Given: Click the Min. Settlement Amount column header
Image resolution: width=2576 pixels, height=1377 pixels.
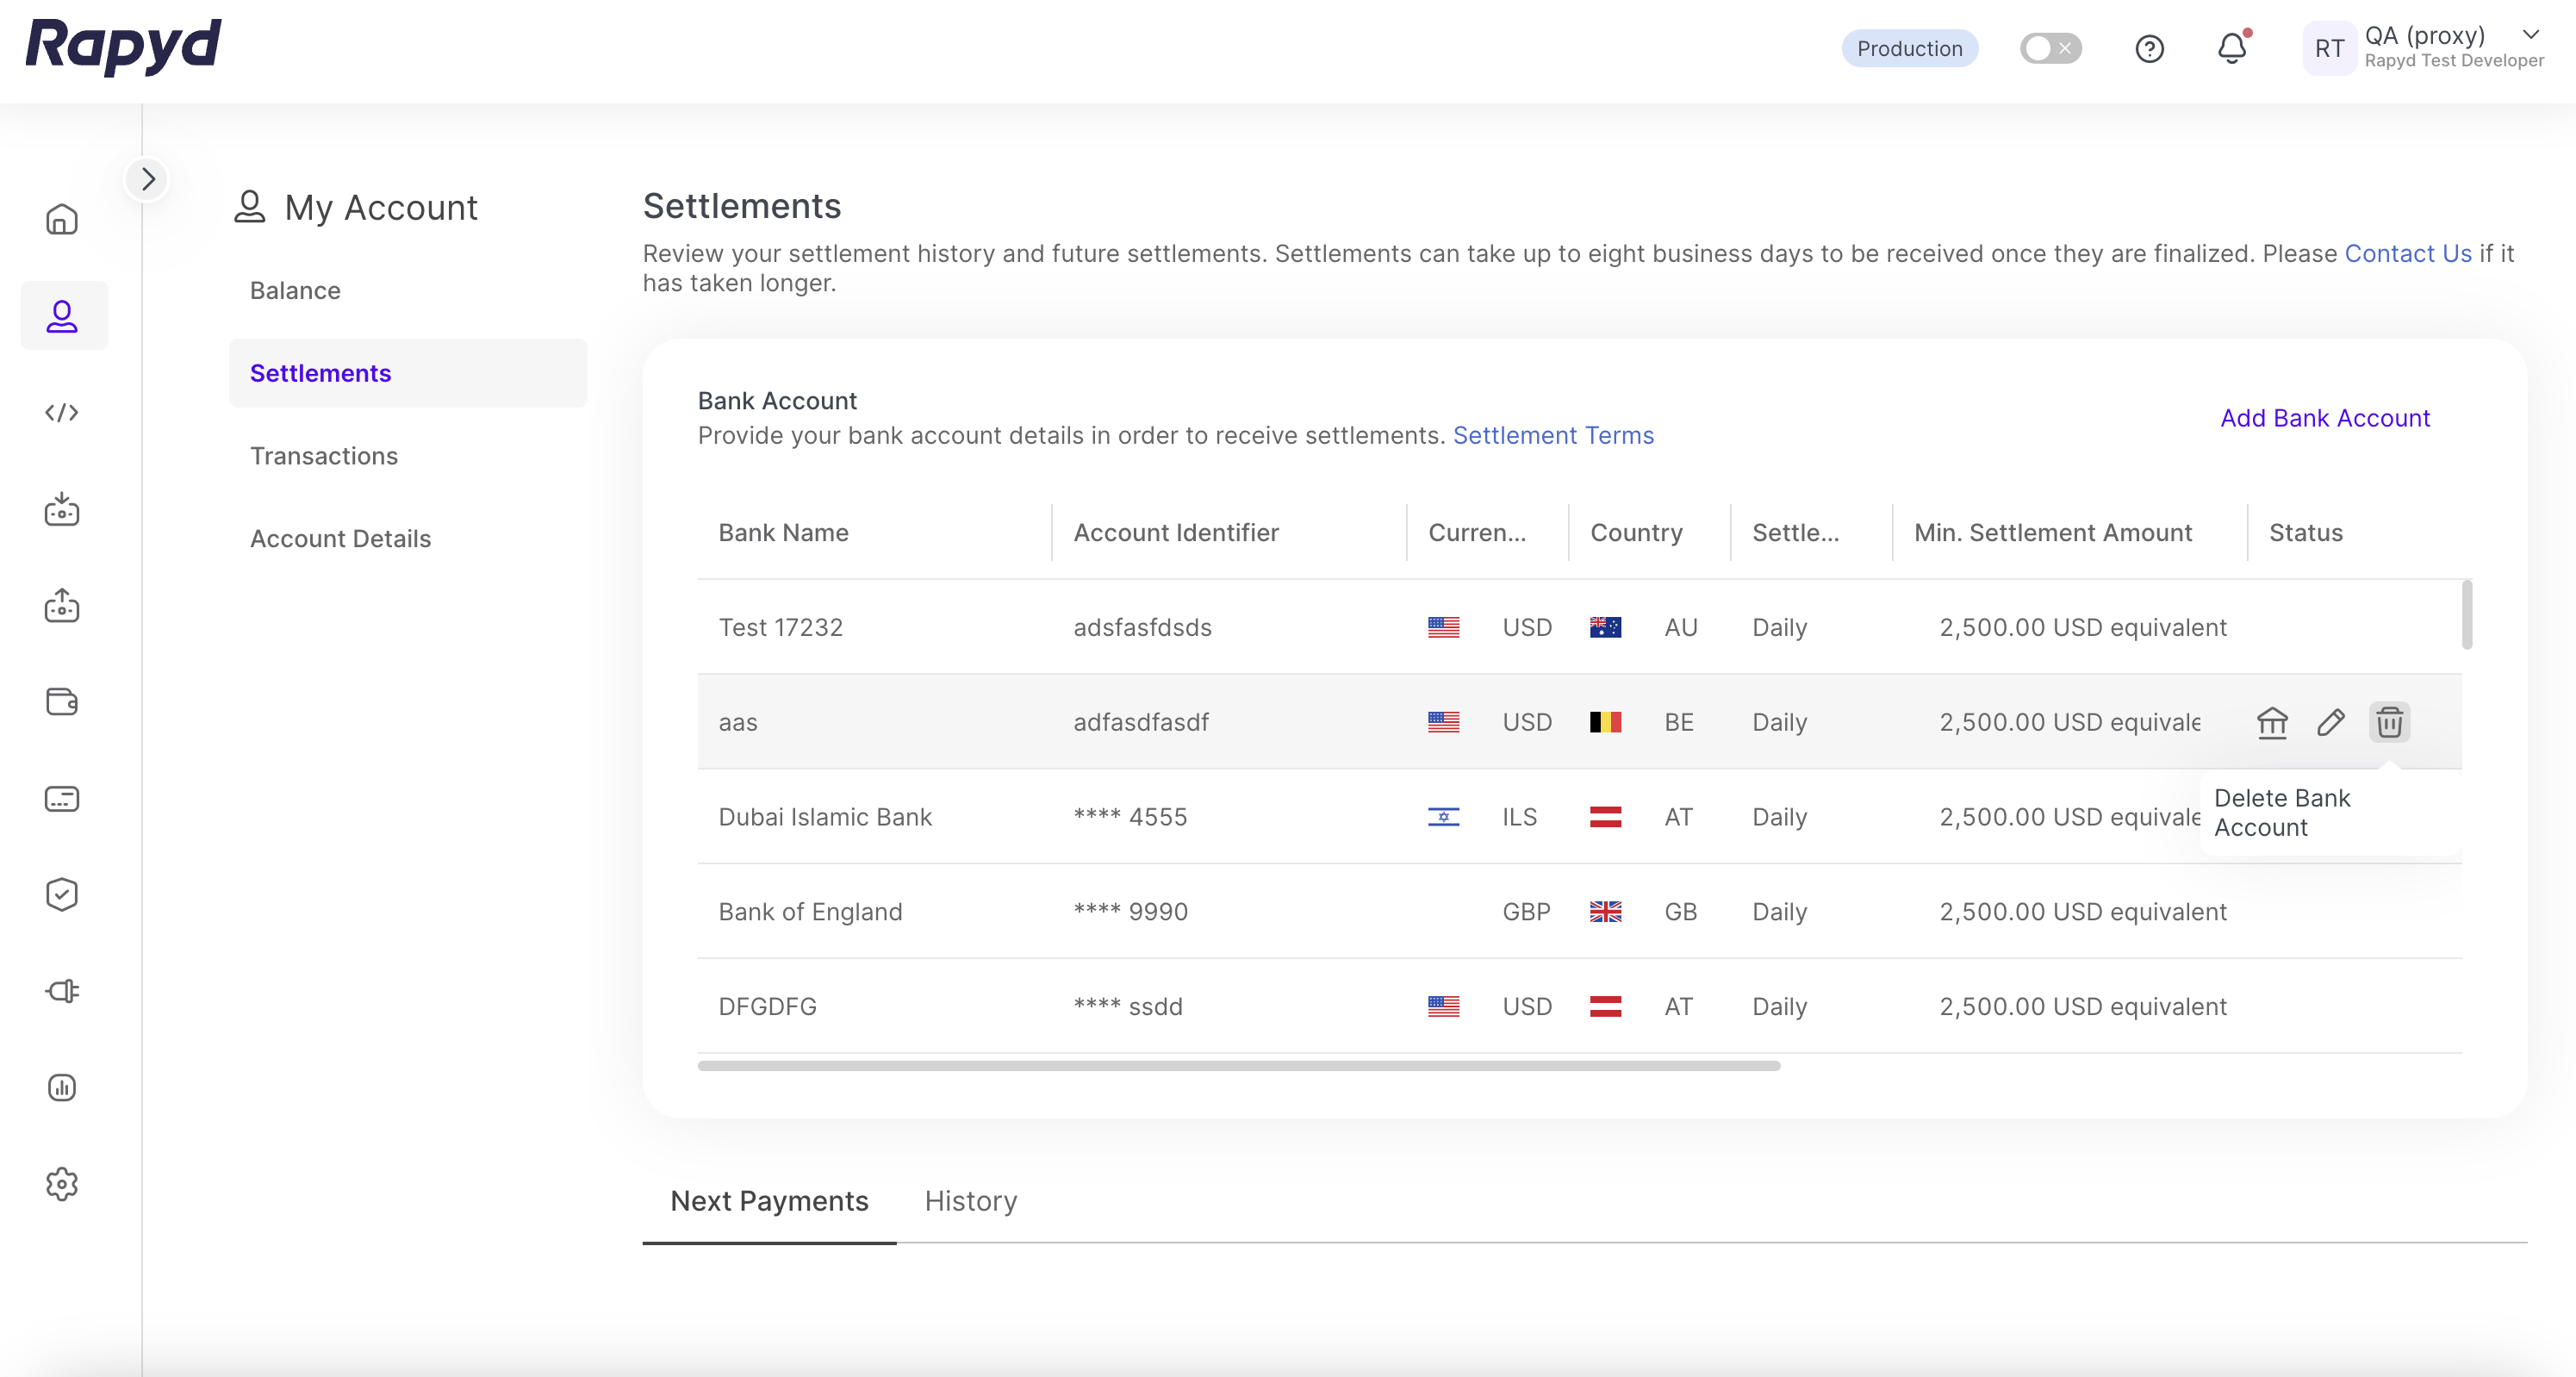Looking at the screenshot, I should point(2053,533).
